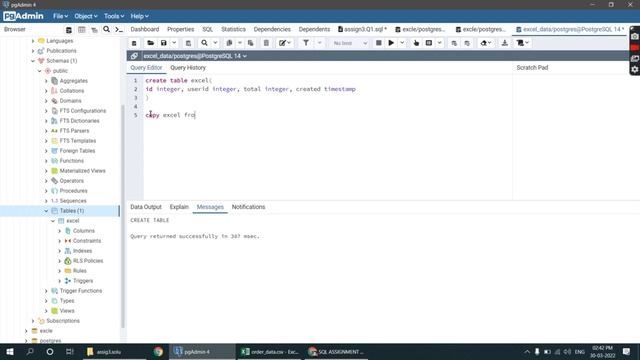The image size is (640, 360).
Task: Open Chrome from the taskbar
Action: [158, 351]
